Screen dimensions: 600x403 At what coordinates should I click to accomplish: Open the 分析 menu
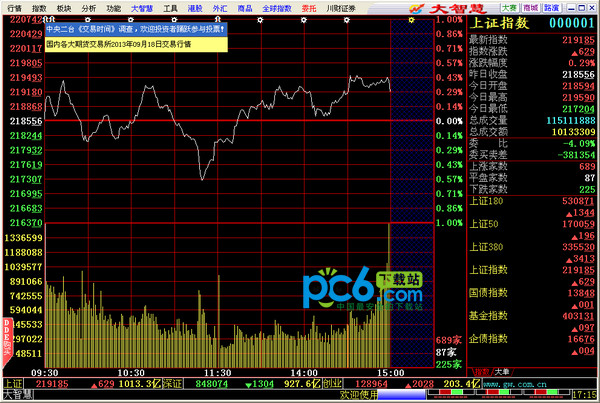coord(89,8)
